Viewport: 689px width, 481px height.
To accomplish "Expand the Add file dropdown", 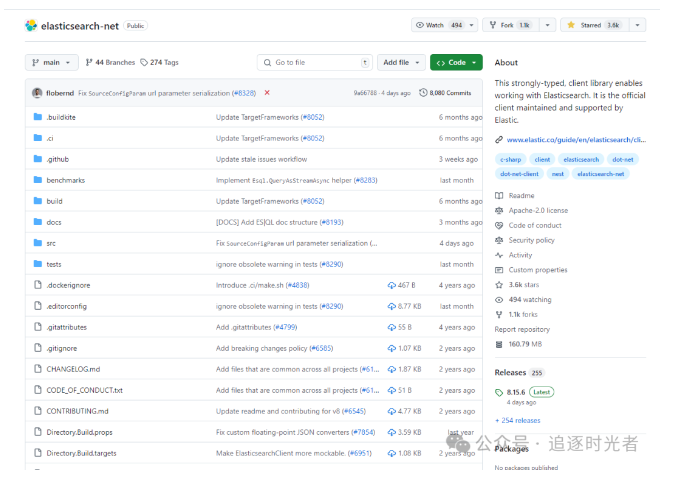I will [401, 62].
